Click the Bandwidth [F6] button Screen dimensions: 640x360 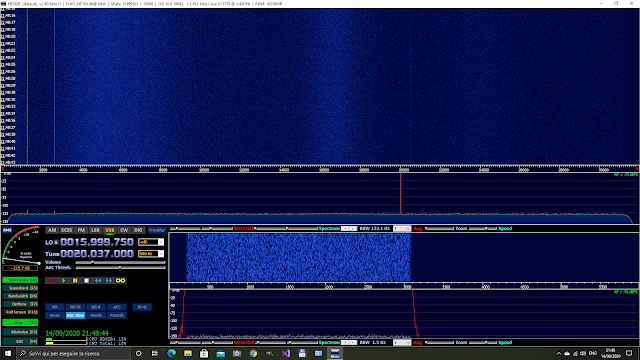click(x=20, y=296)
